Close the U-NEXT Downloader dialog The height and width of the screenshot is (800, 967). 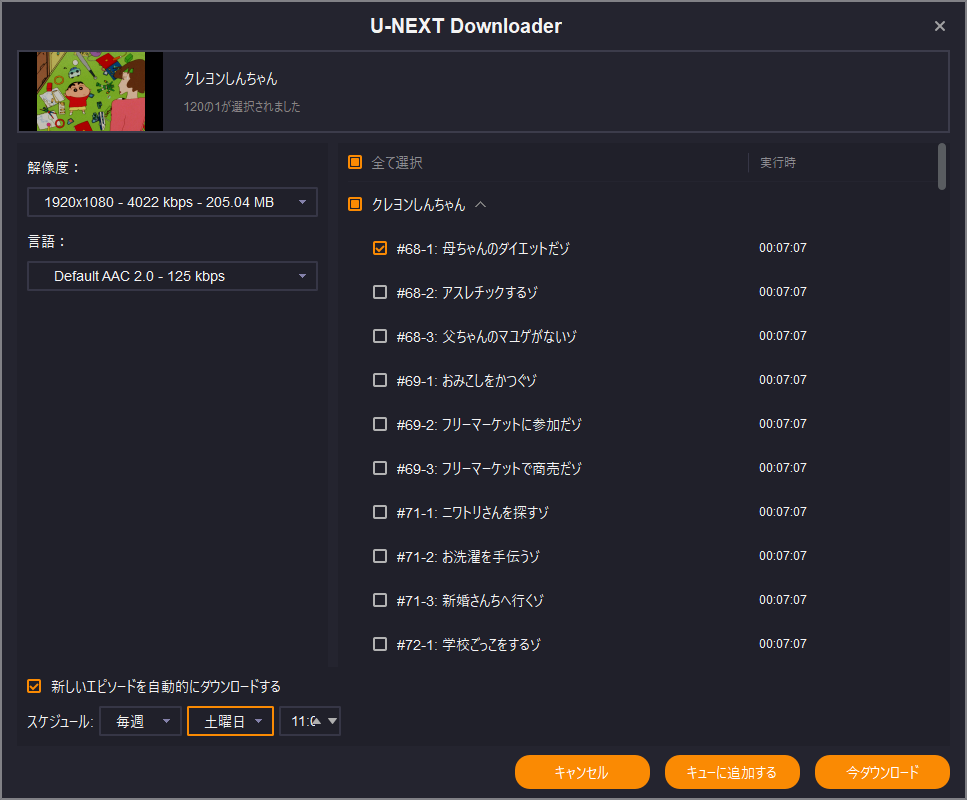pyautogui.click(x=939, y=26)
